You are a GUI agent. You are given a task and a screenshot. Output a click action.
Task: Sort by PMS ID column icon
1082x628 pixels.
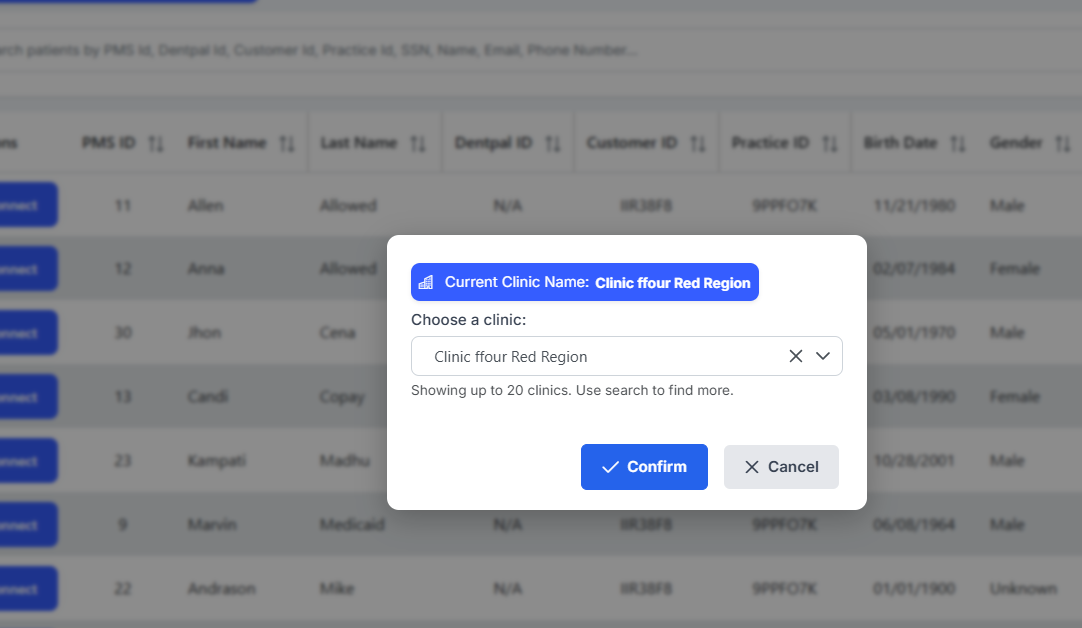point(155,144)
